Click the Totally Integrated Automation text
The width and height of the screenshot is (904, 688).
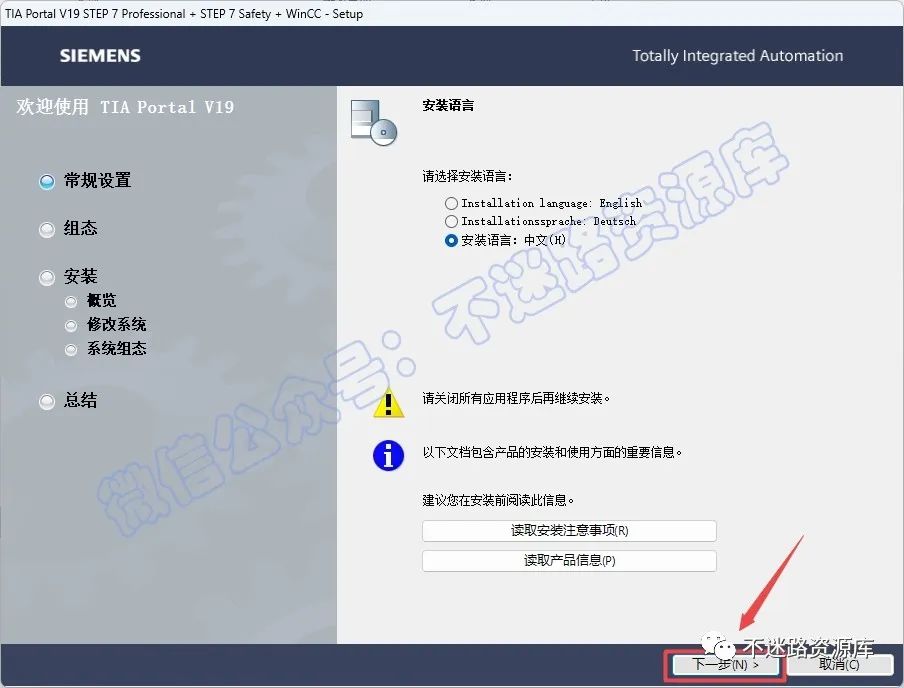(x=737, y=56)
